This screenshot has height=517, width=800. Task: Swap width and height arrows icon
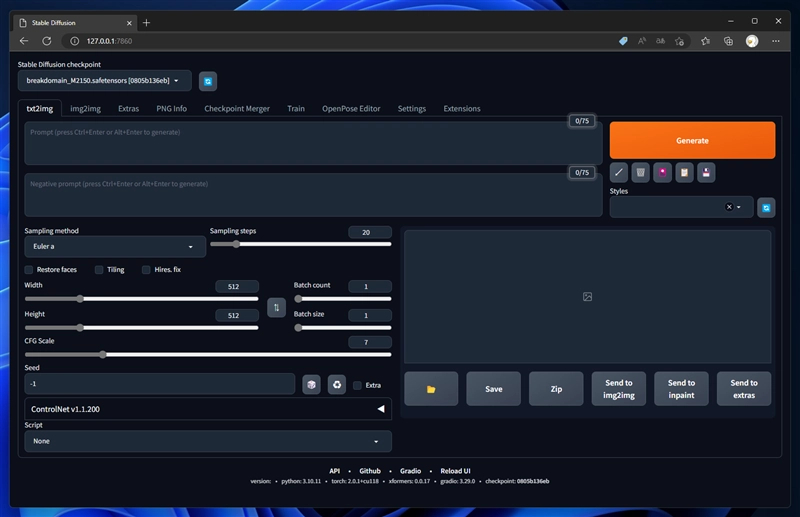pos(276,307)
